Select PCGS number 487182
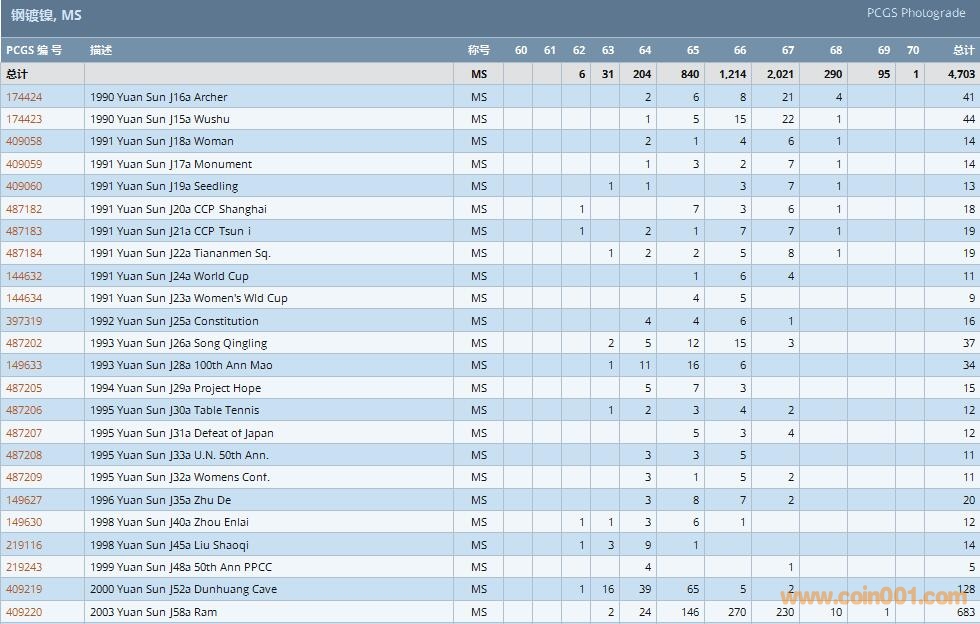The image size is (980, 624). pos(24,209)
